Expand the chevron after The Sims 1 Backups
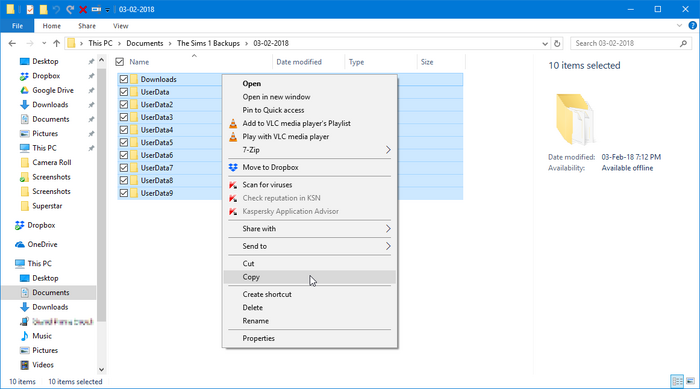The height and width of the screenshot is (389, 700). [x=246, y=44]
